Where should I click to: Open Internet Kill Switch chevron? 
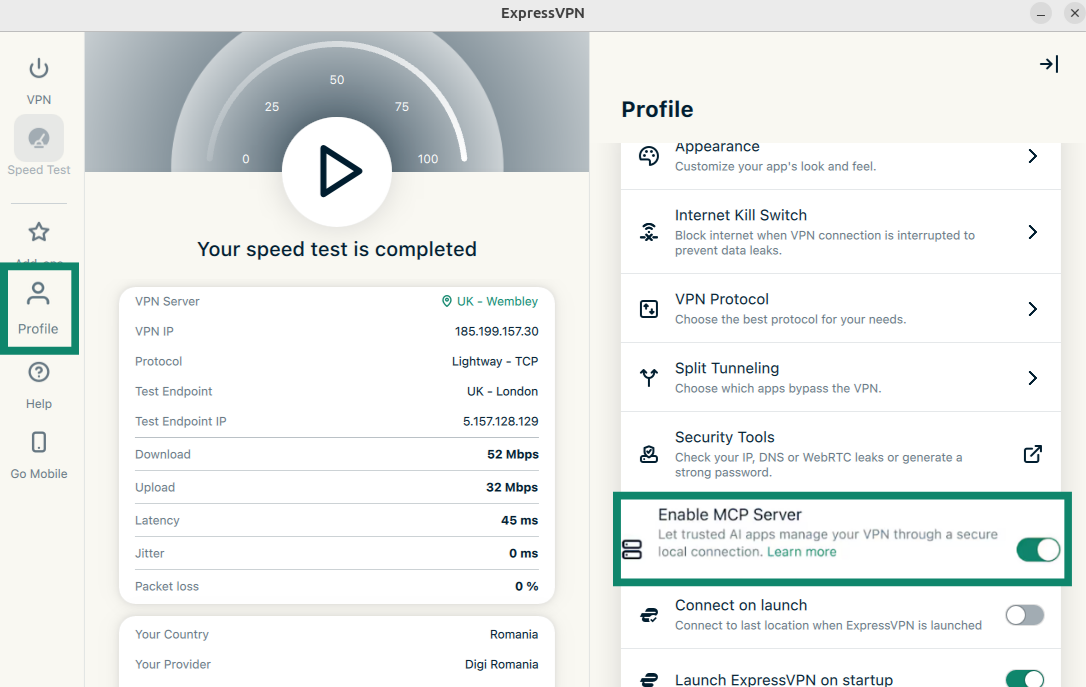click(x=1033, y=232)
